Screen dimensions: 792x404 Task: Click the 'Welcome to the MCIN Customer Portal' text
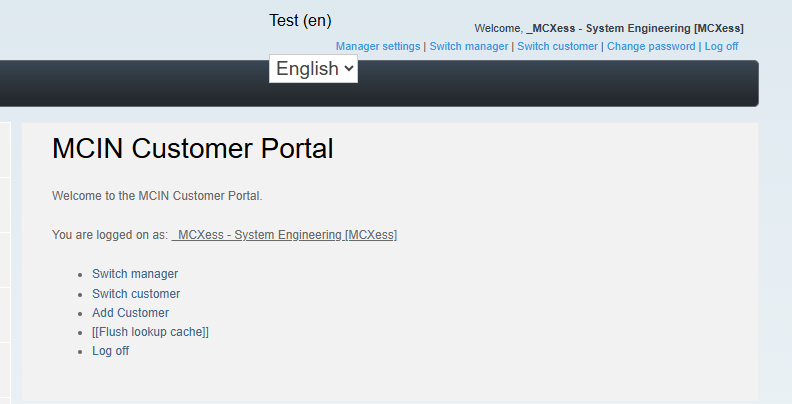[x=157, y=196]
